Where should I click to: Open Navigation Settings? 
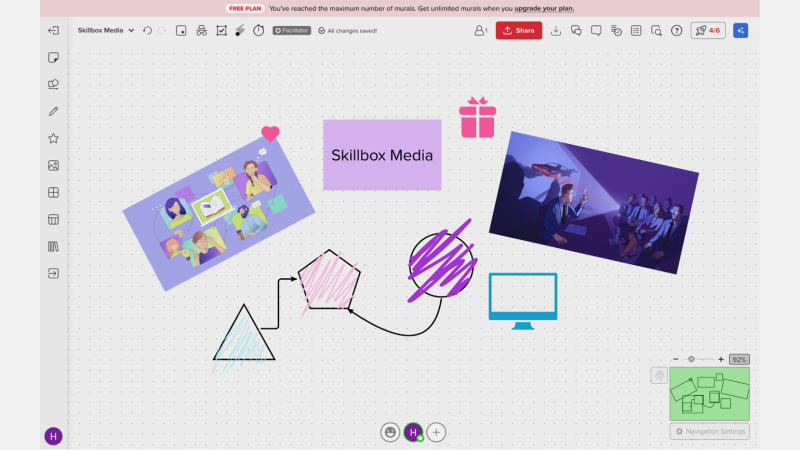(x=710, y=432)
